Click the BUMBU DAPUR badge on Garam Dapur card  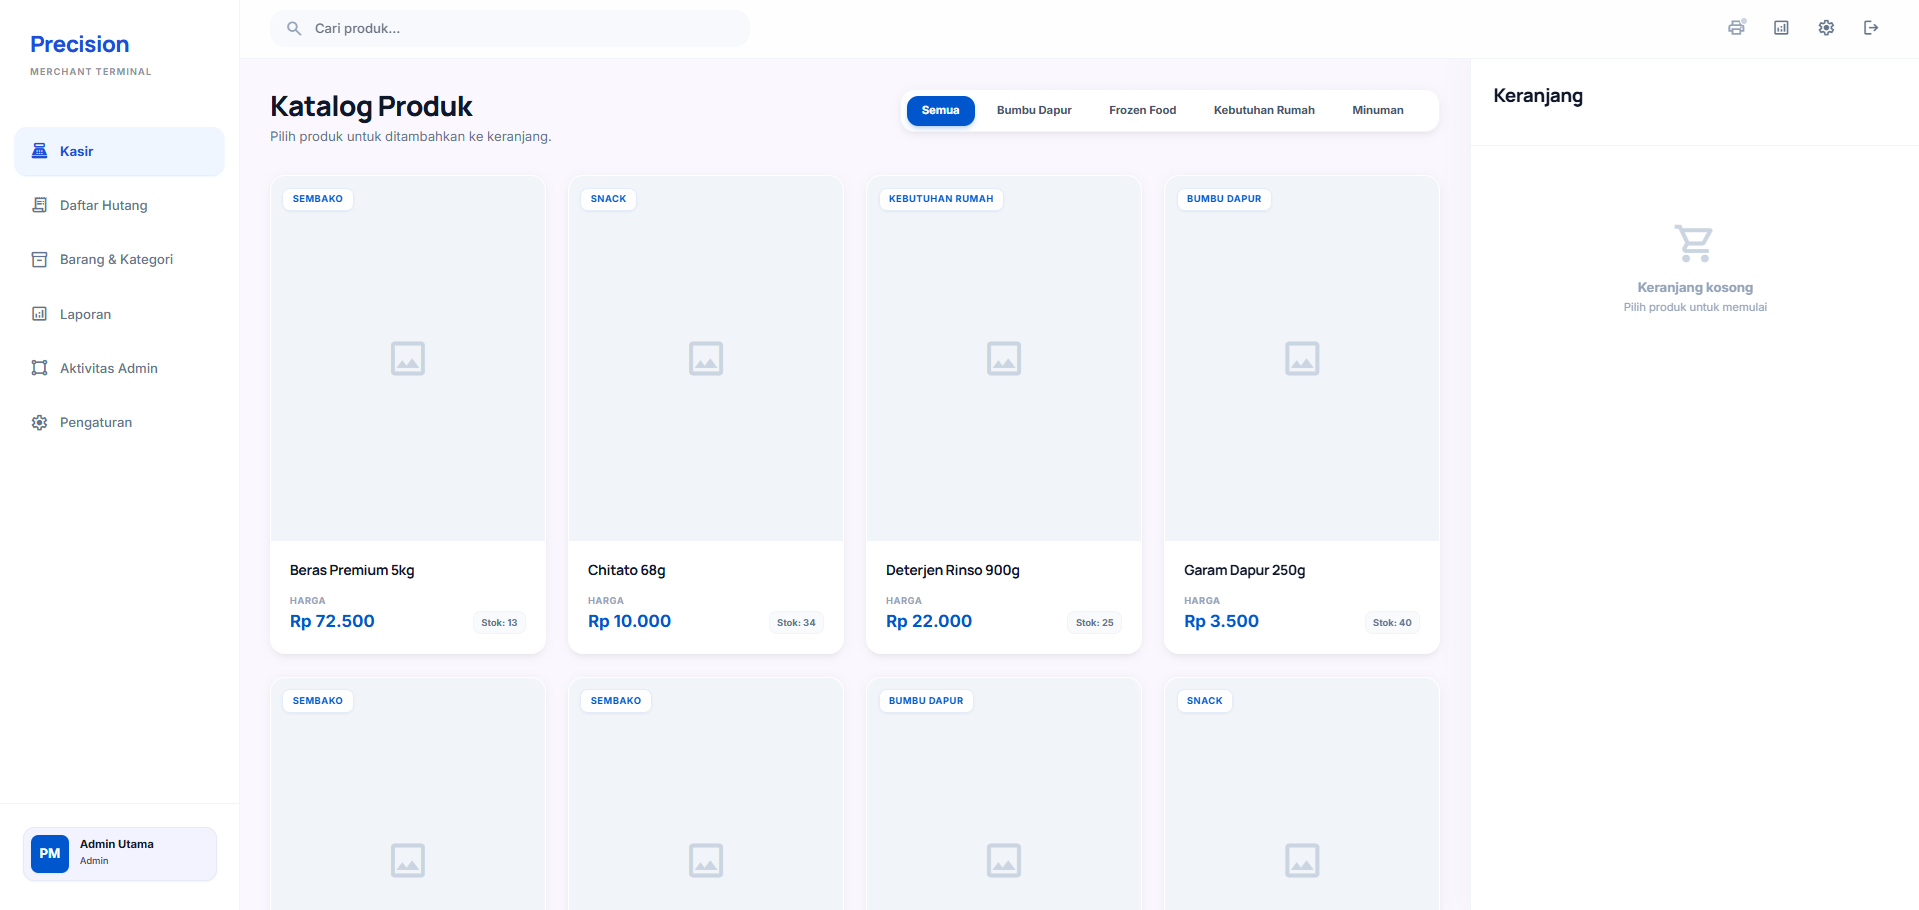(x=1224, y=199)
